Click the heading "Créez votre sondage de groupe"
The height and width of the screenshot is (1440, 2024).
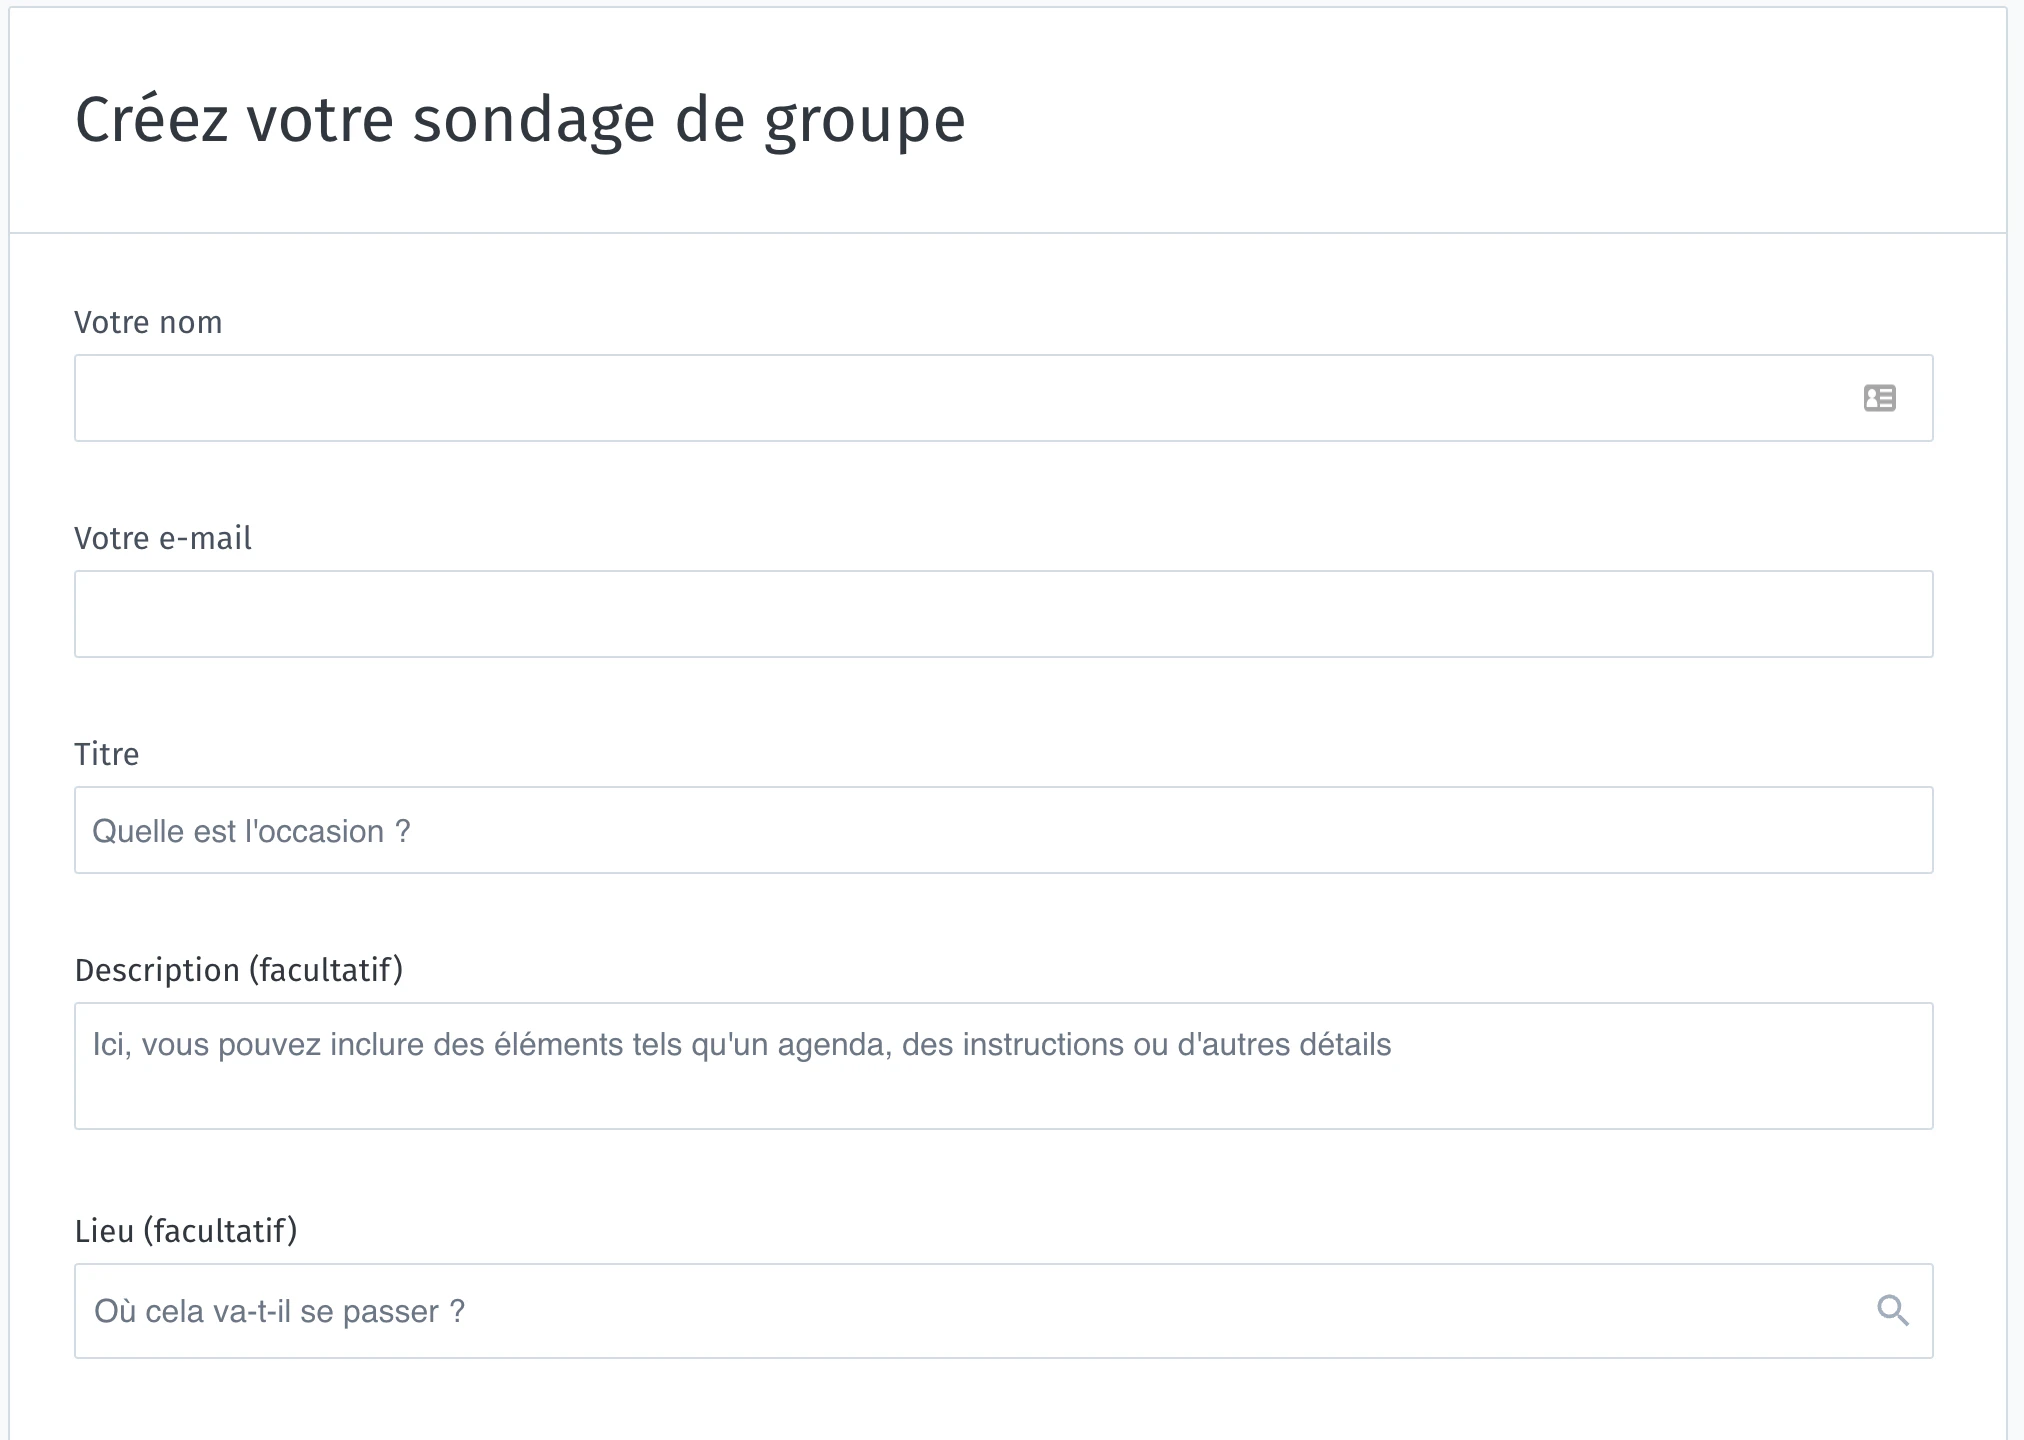click(x=520, y=120)
